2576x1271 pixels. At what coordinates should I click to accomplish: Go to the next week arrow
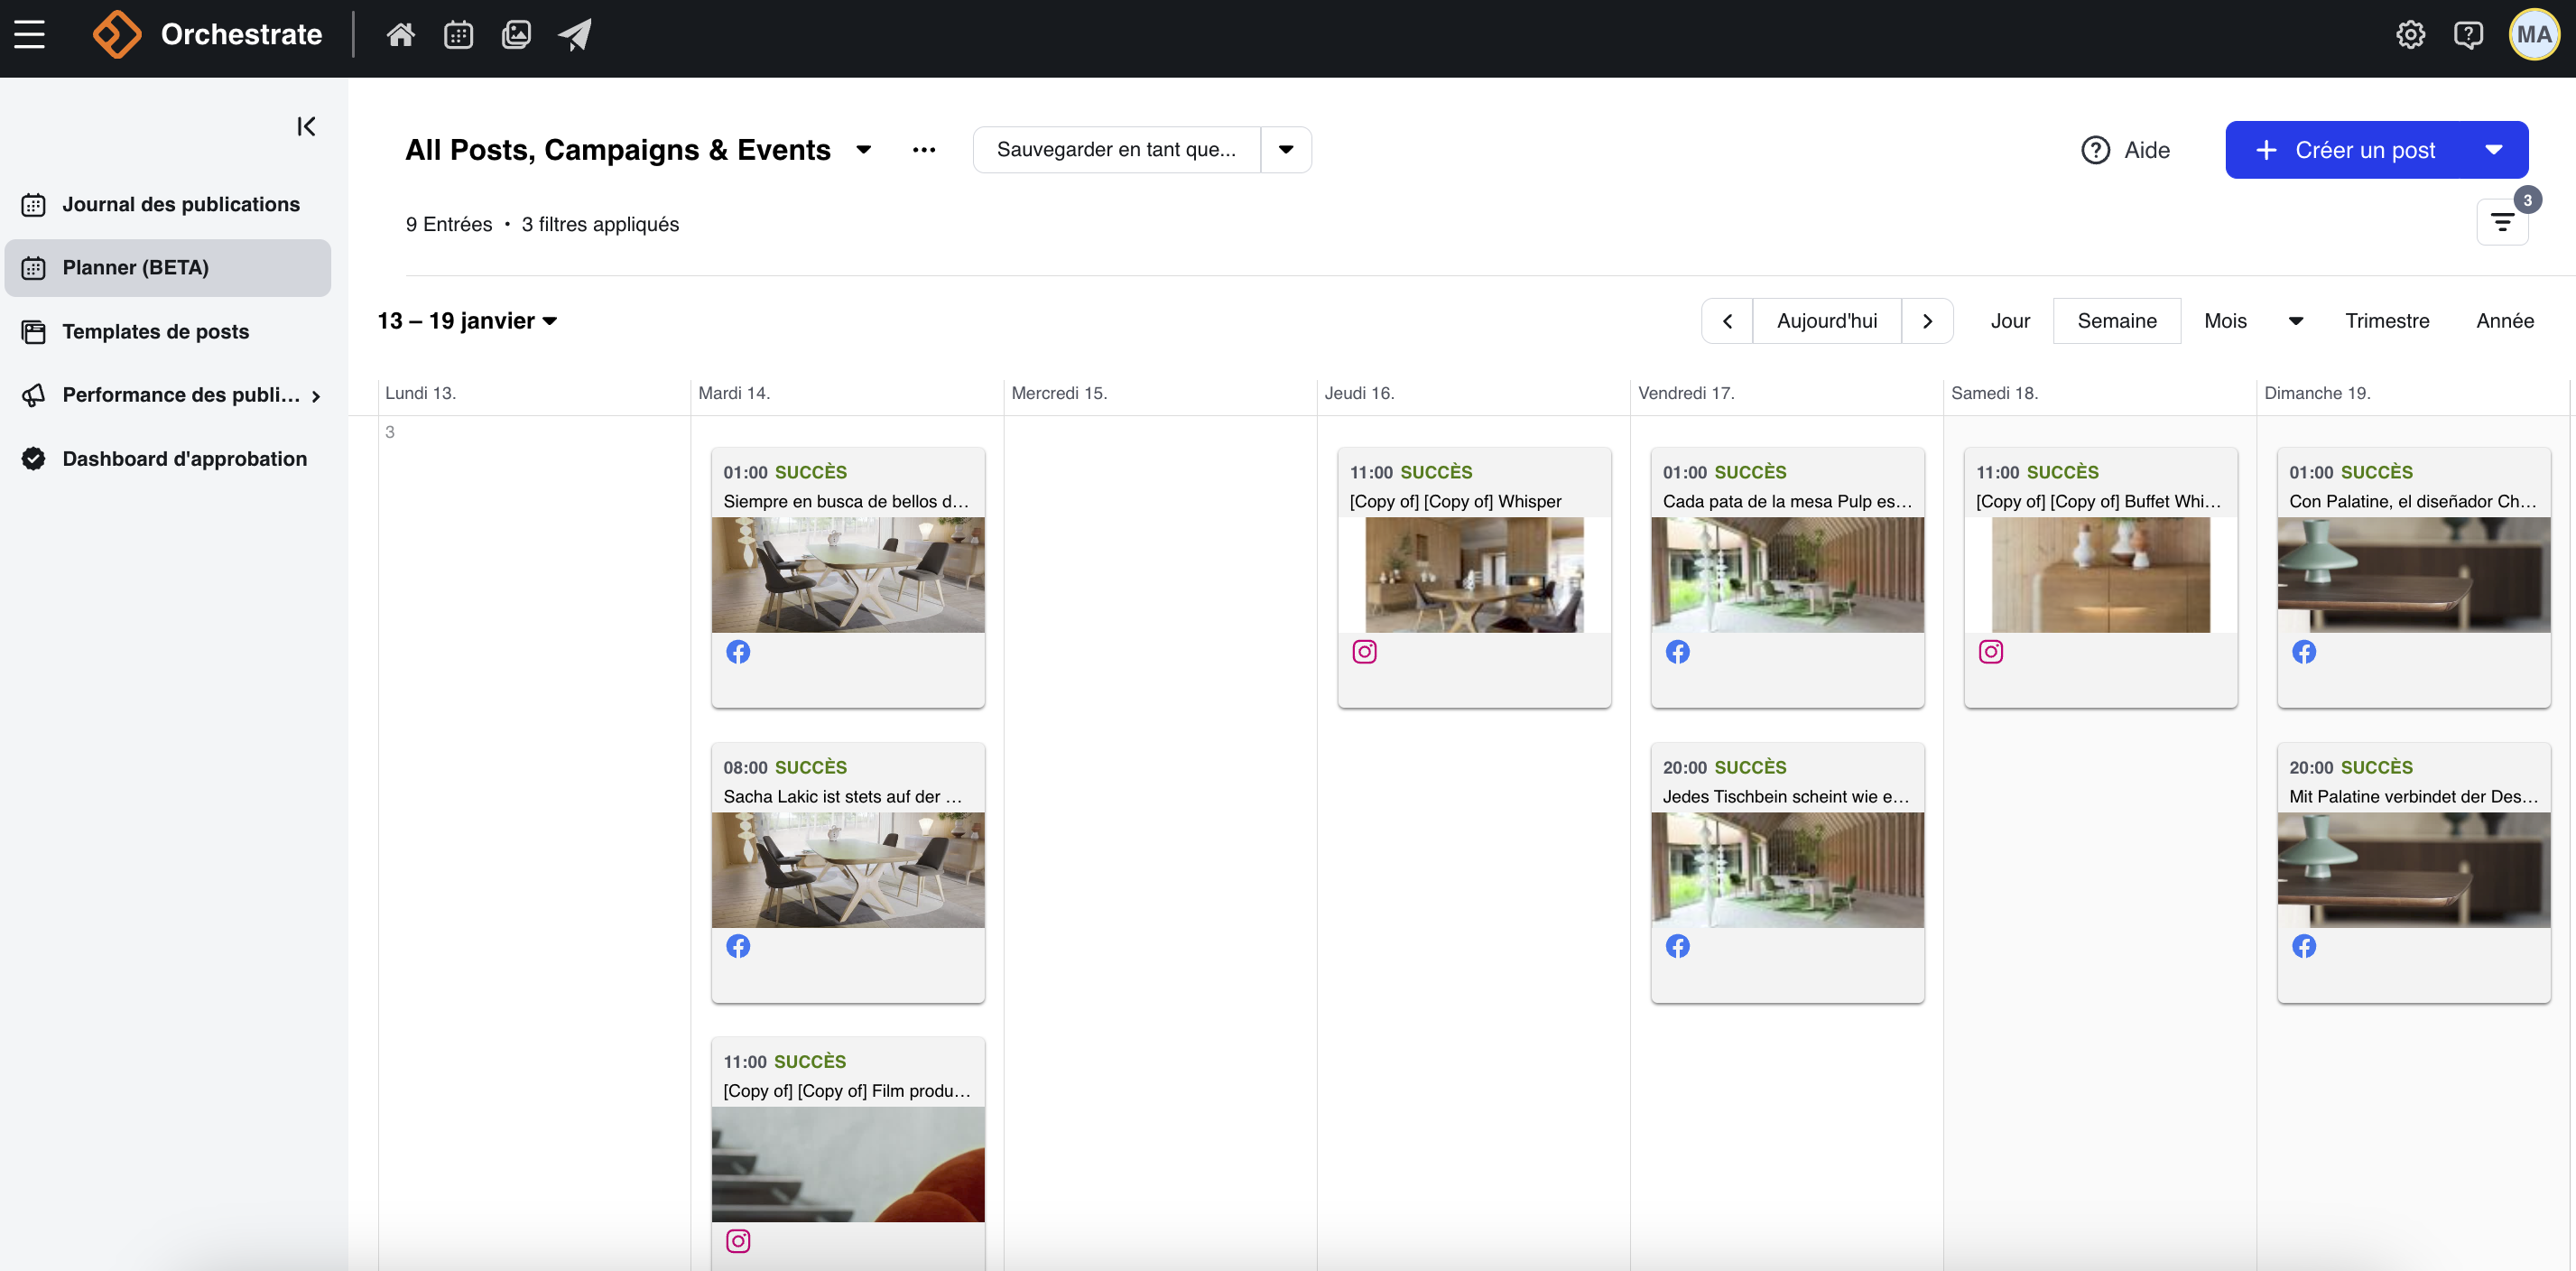(1927, 321)
